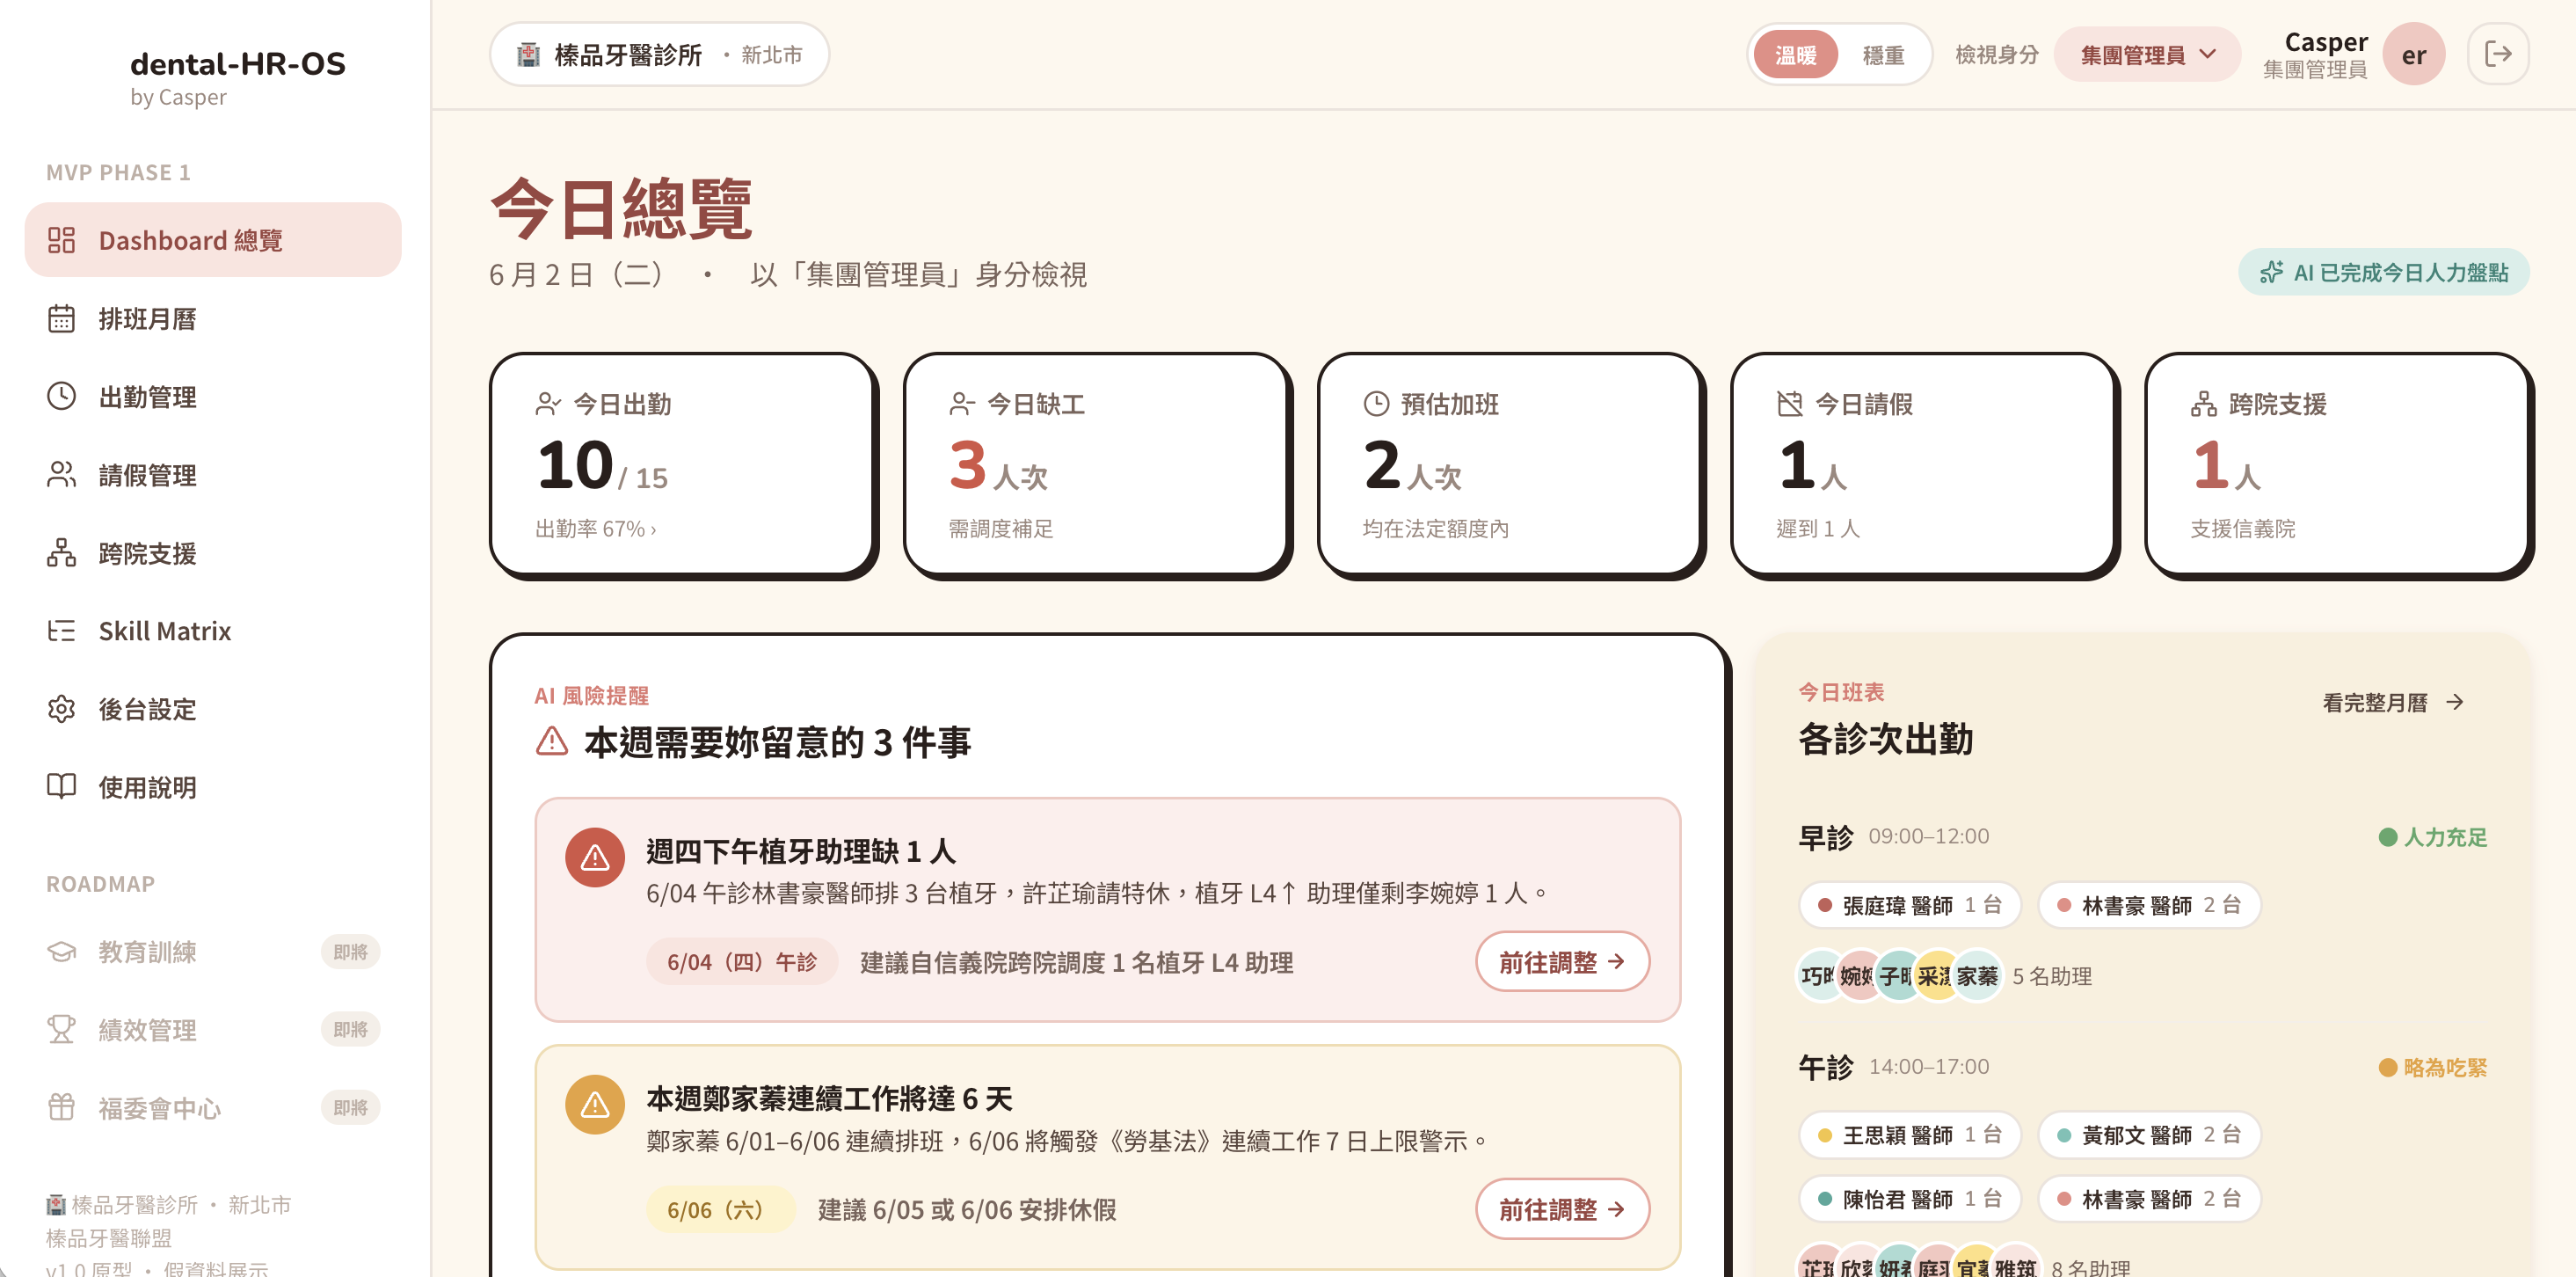Viewport: 2576px width, 1277px height.
Task: Click the 即將 badge beside 績效管理
Action: click(x=350, y=1029)
